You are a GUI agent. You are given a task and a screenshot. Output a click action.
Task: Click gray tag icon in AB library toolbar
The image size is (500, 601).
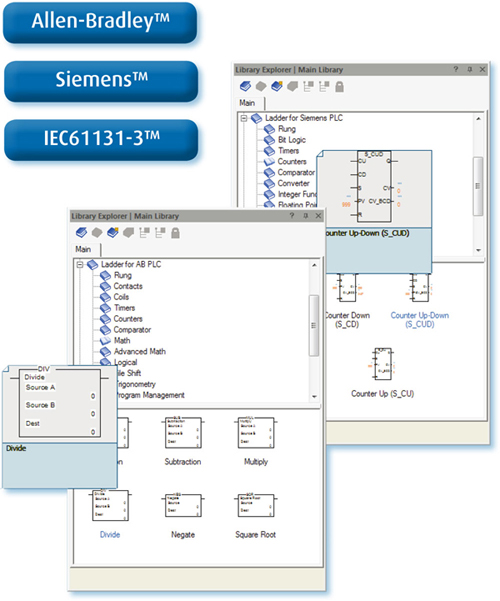(x=128, y=233)
